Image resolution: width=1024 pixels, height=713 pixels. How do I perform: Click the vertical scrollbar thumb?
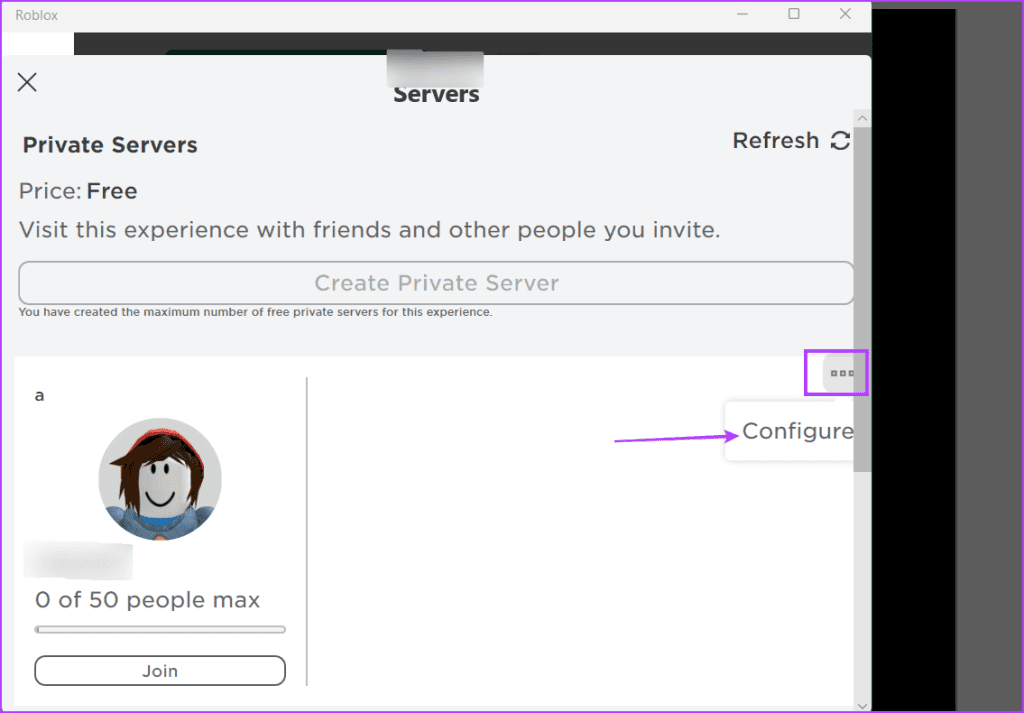point(862,299)
